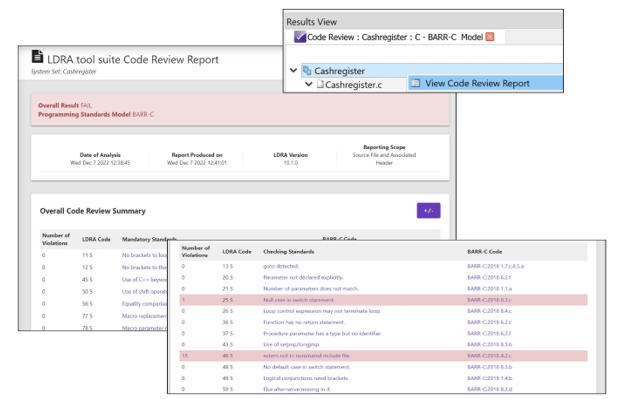
Task: Open BARR-C:2018 4.2.c code link
Action: coord(490,356)
